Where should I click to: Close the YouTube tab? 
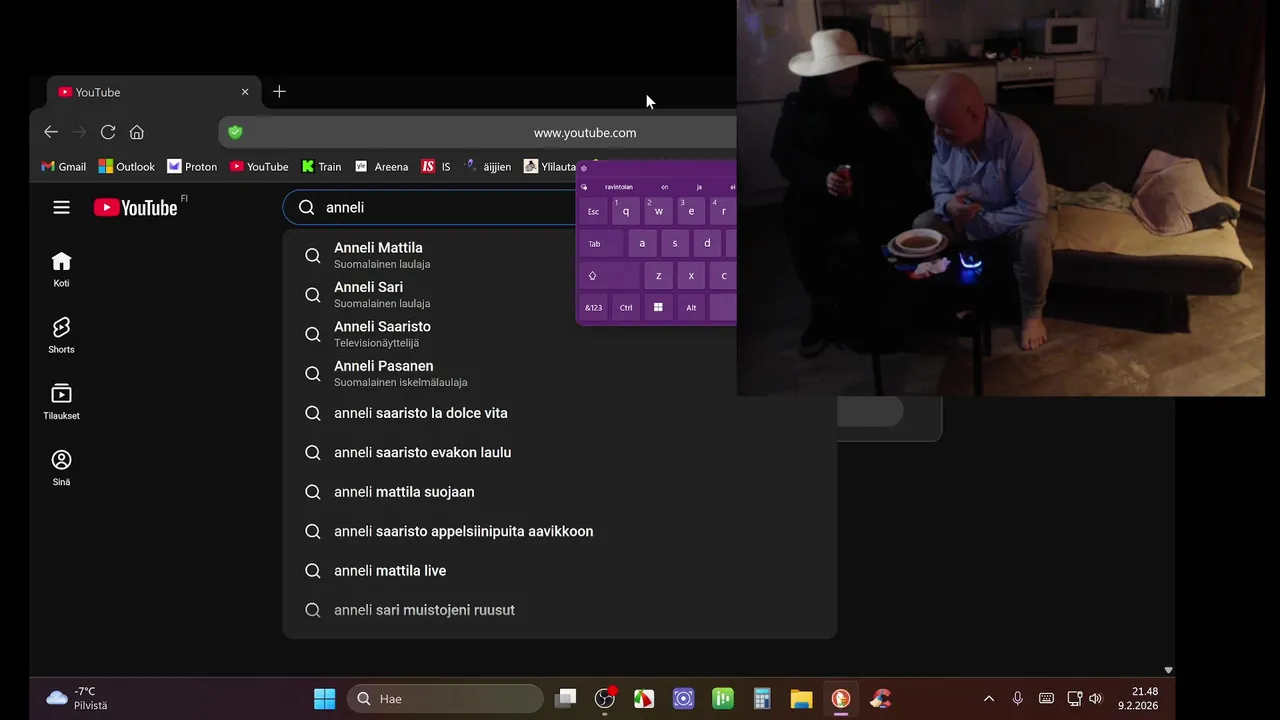[x=245, y=92]
